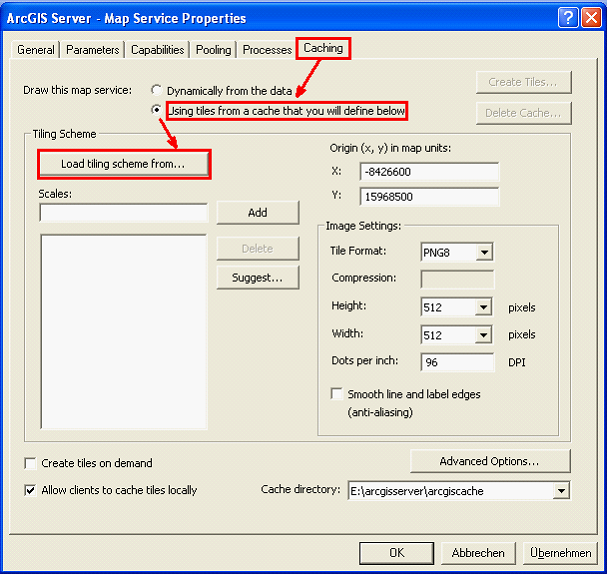Screen dimensions: 607x574
Task: Focus the Scales input field
Action: 123,212
